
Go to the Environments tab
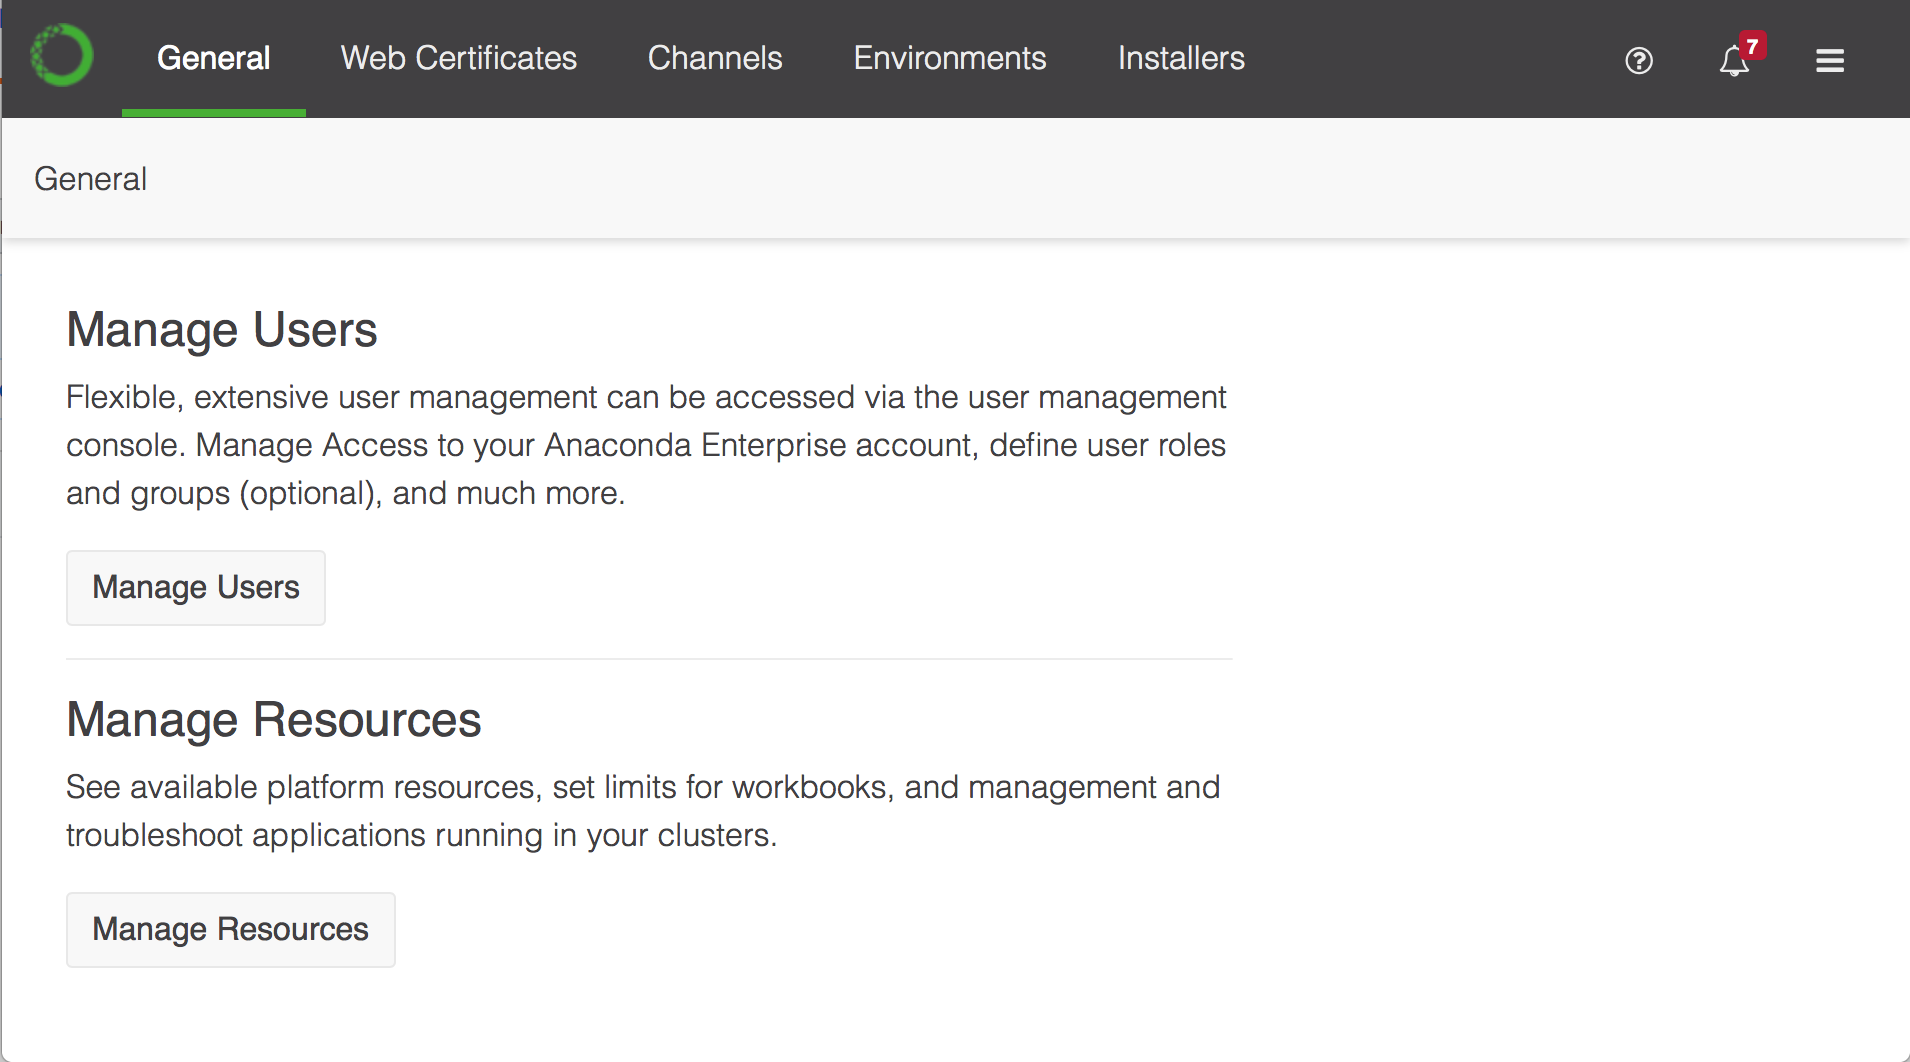[x=950, y=58]
